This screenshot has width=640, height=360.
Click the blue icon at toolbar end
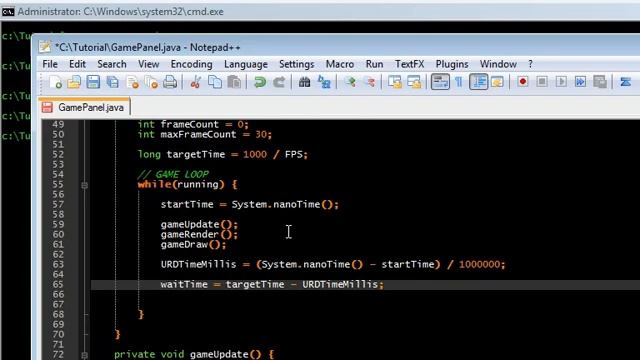625,82
